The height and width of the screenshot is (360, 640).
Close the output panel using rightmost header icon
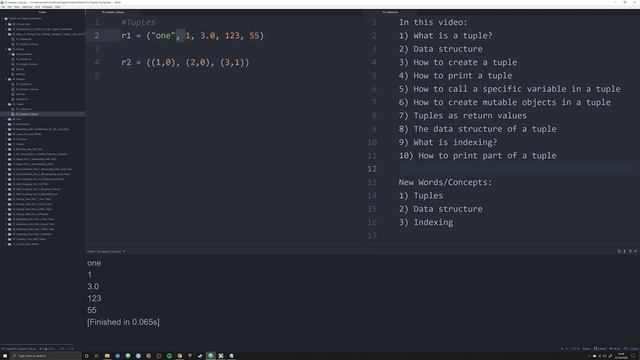[x=635, y=251]
